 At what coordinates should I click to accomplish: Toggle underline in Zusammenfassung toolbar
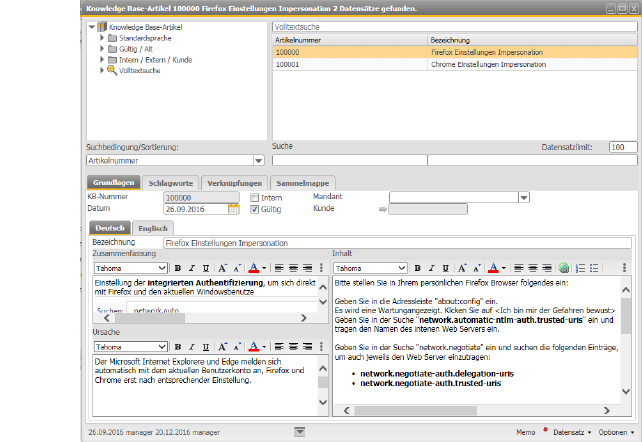[x=206, y=268]
